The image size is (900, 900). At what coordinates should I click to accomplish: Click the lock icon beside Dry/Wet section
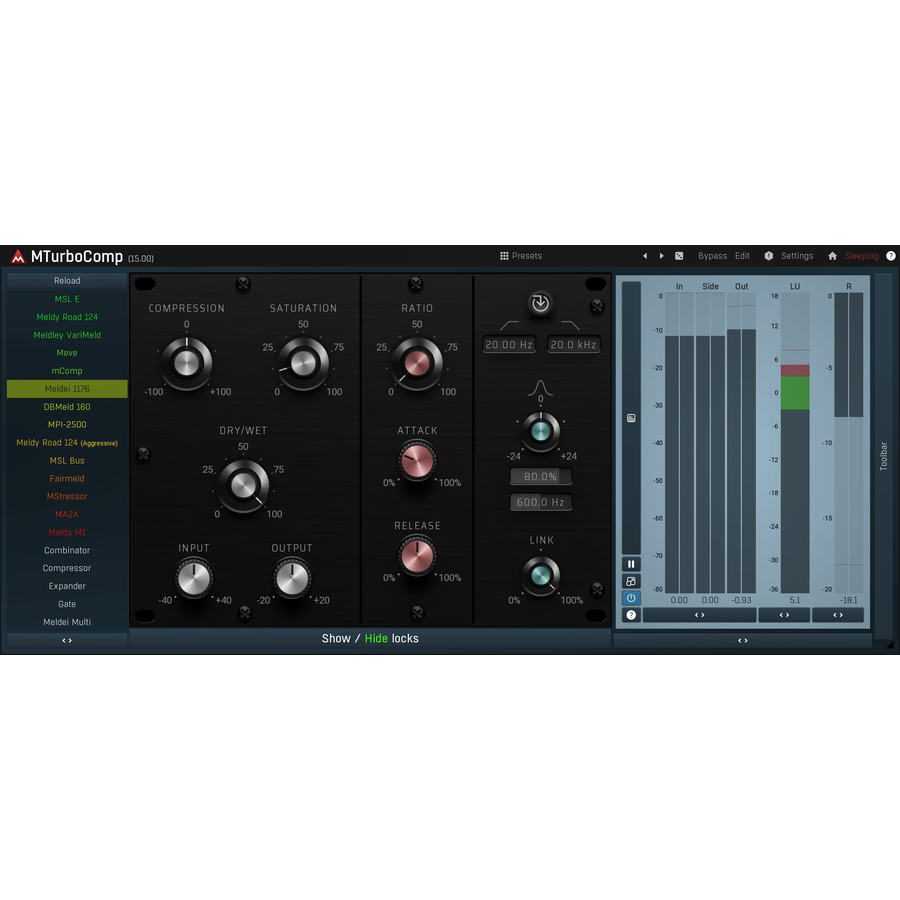pyautogui.click(x=143, y=454)
